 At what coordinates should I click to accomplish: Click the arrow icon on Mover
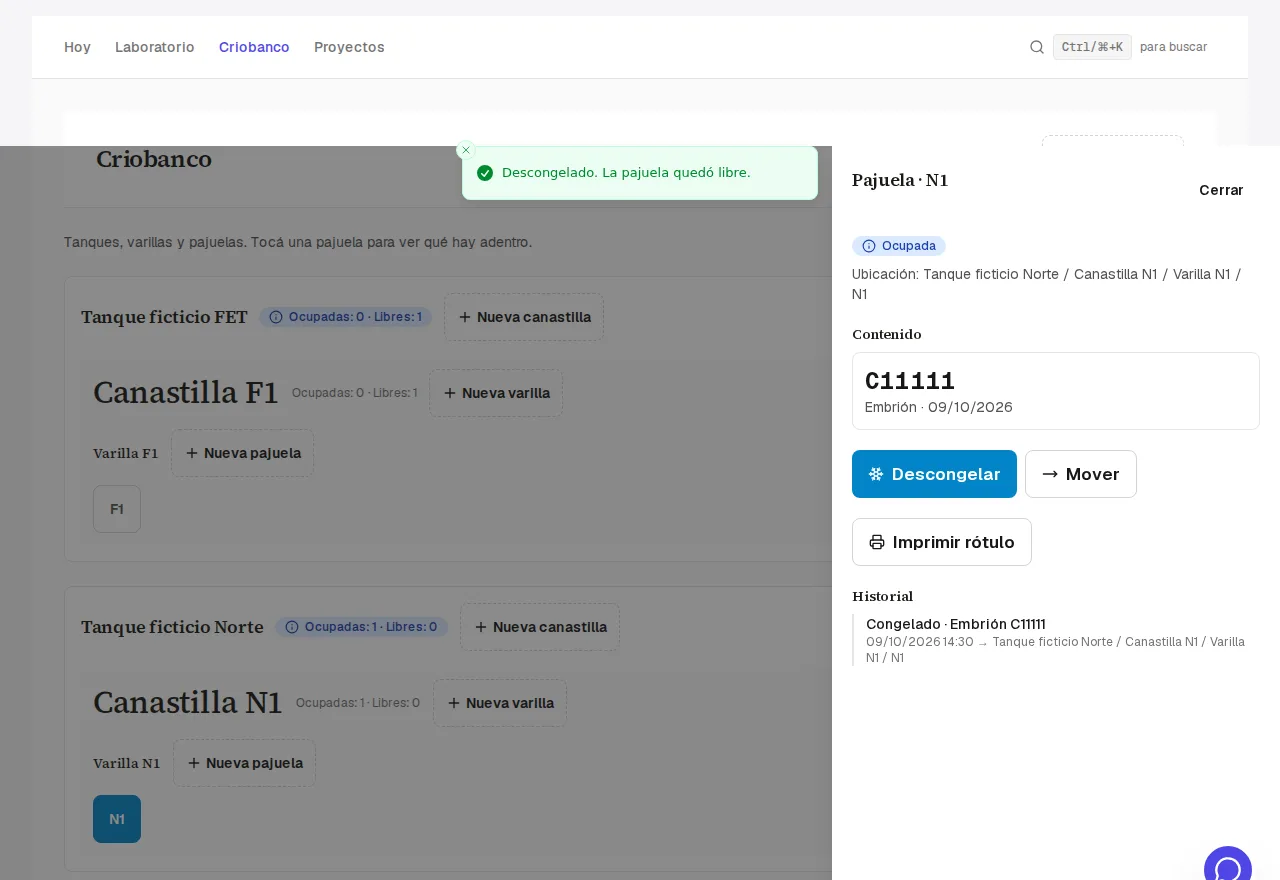pyautogui.click(x=1050, y=474)
